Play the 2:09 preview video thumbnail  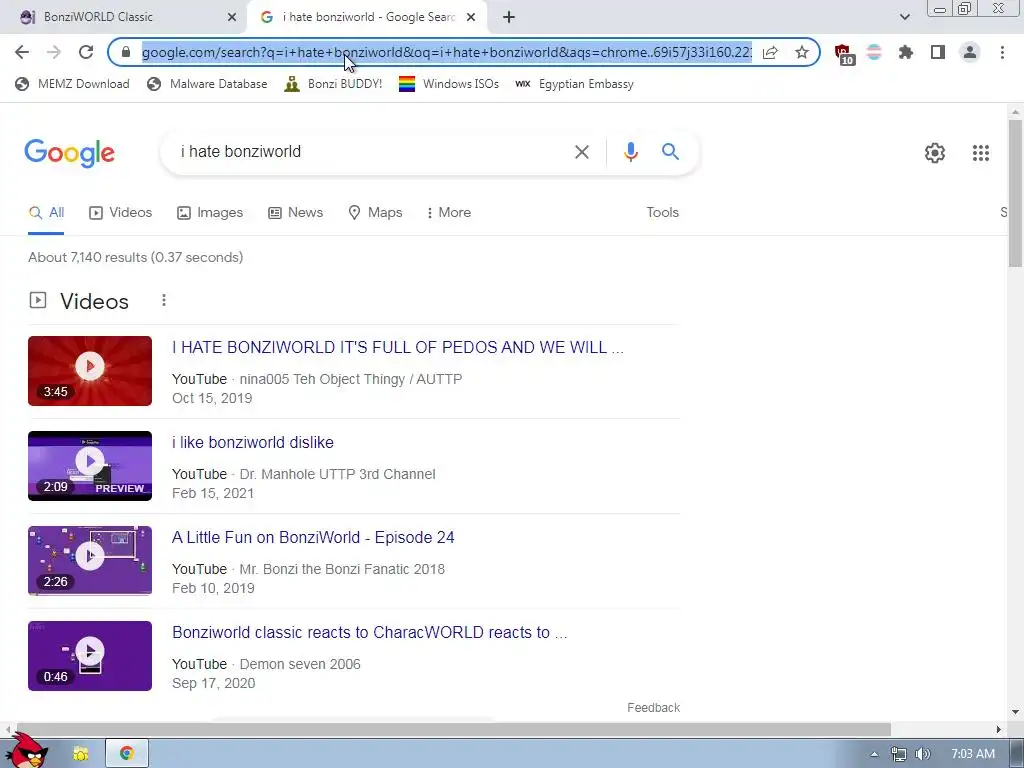(90, 466)
